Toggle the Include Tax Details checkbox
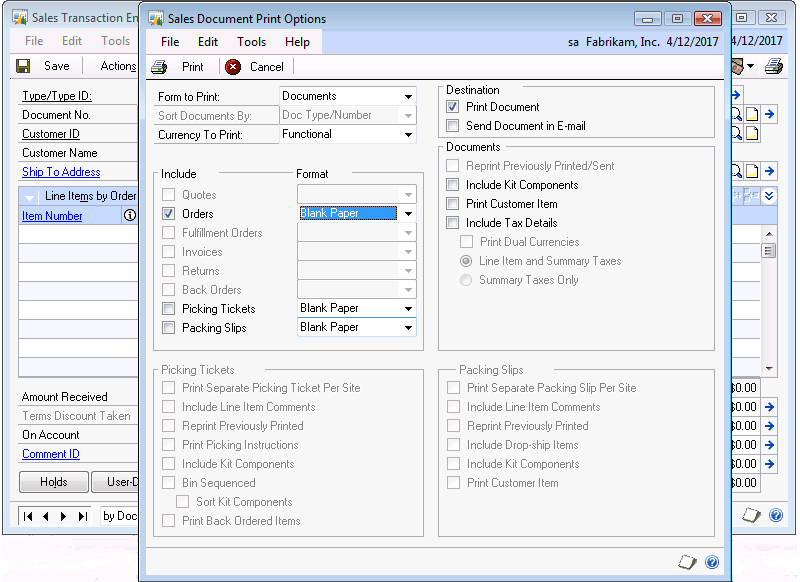 (453, 223)
